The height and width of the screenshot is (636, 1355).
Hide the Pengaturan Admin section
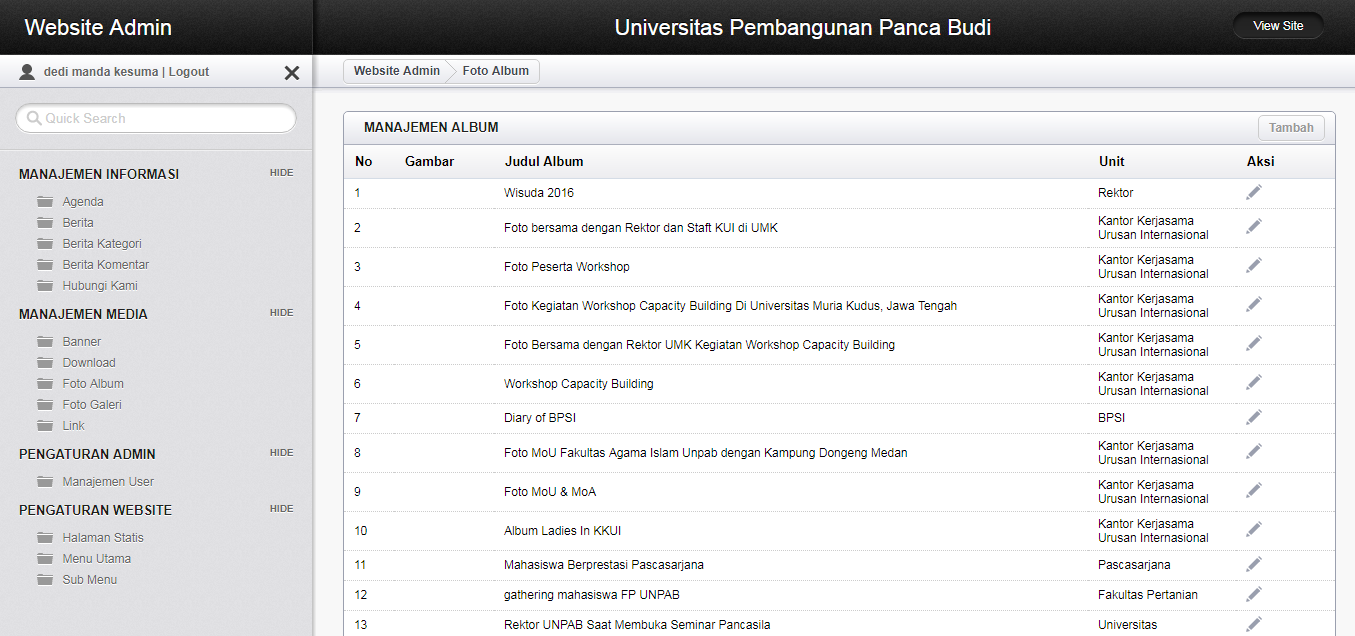[x=281, y=453]
